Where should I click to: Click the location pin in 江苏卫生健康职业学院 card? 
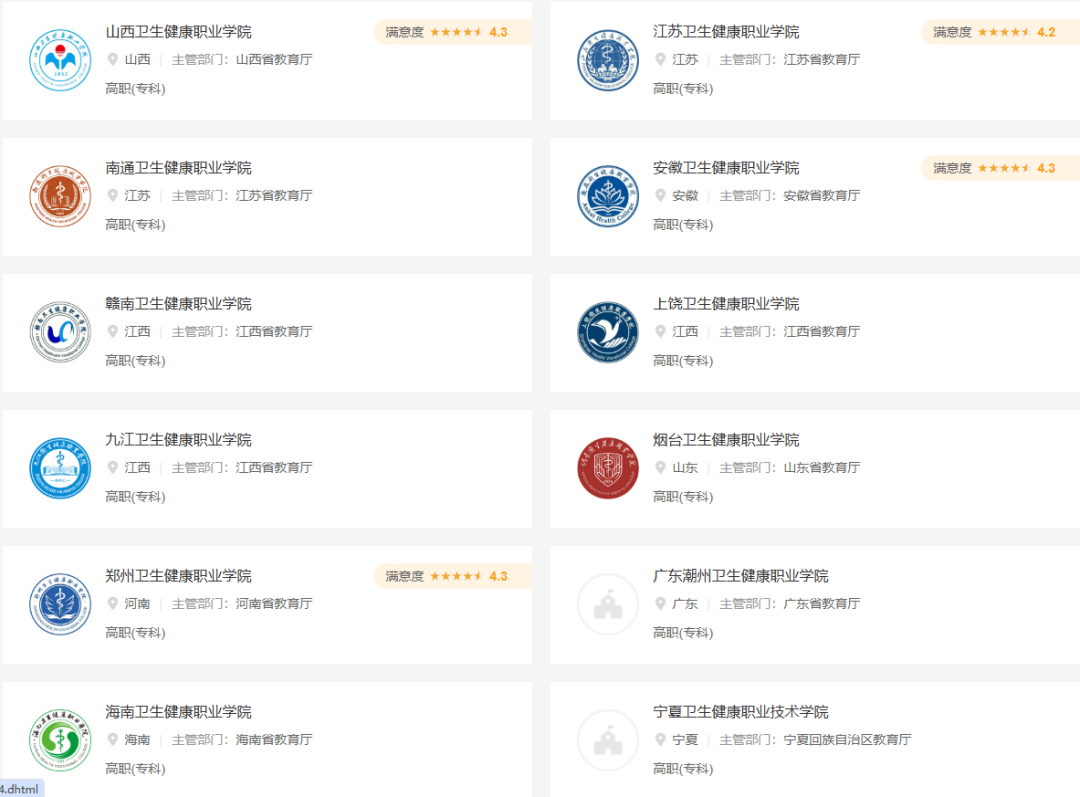coord(661,59)
